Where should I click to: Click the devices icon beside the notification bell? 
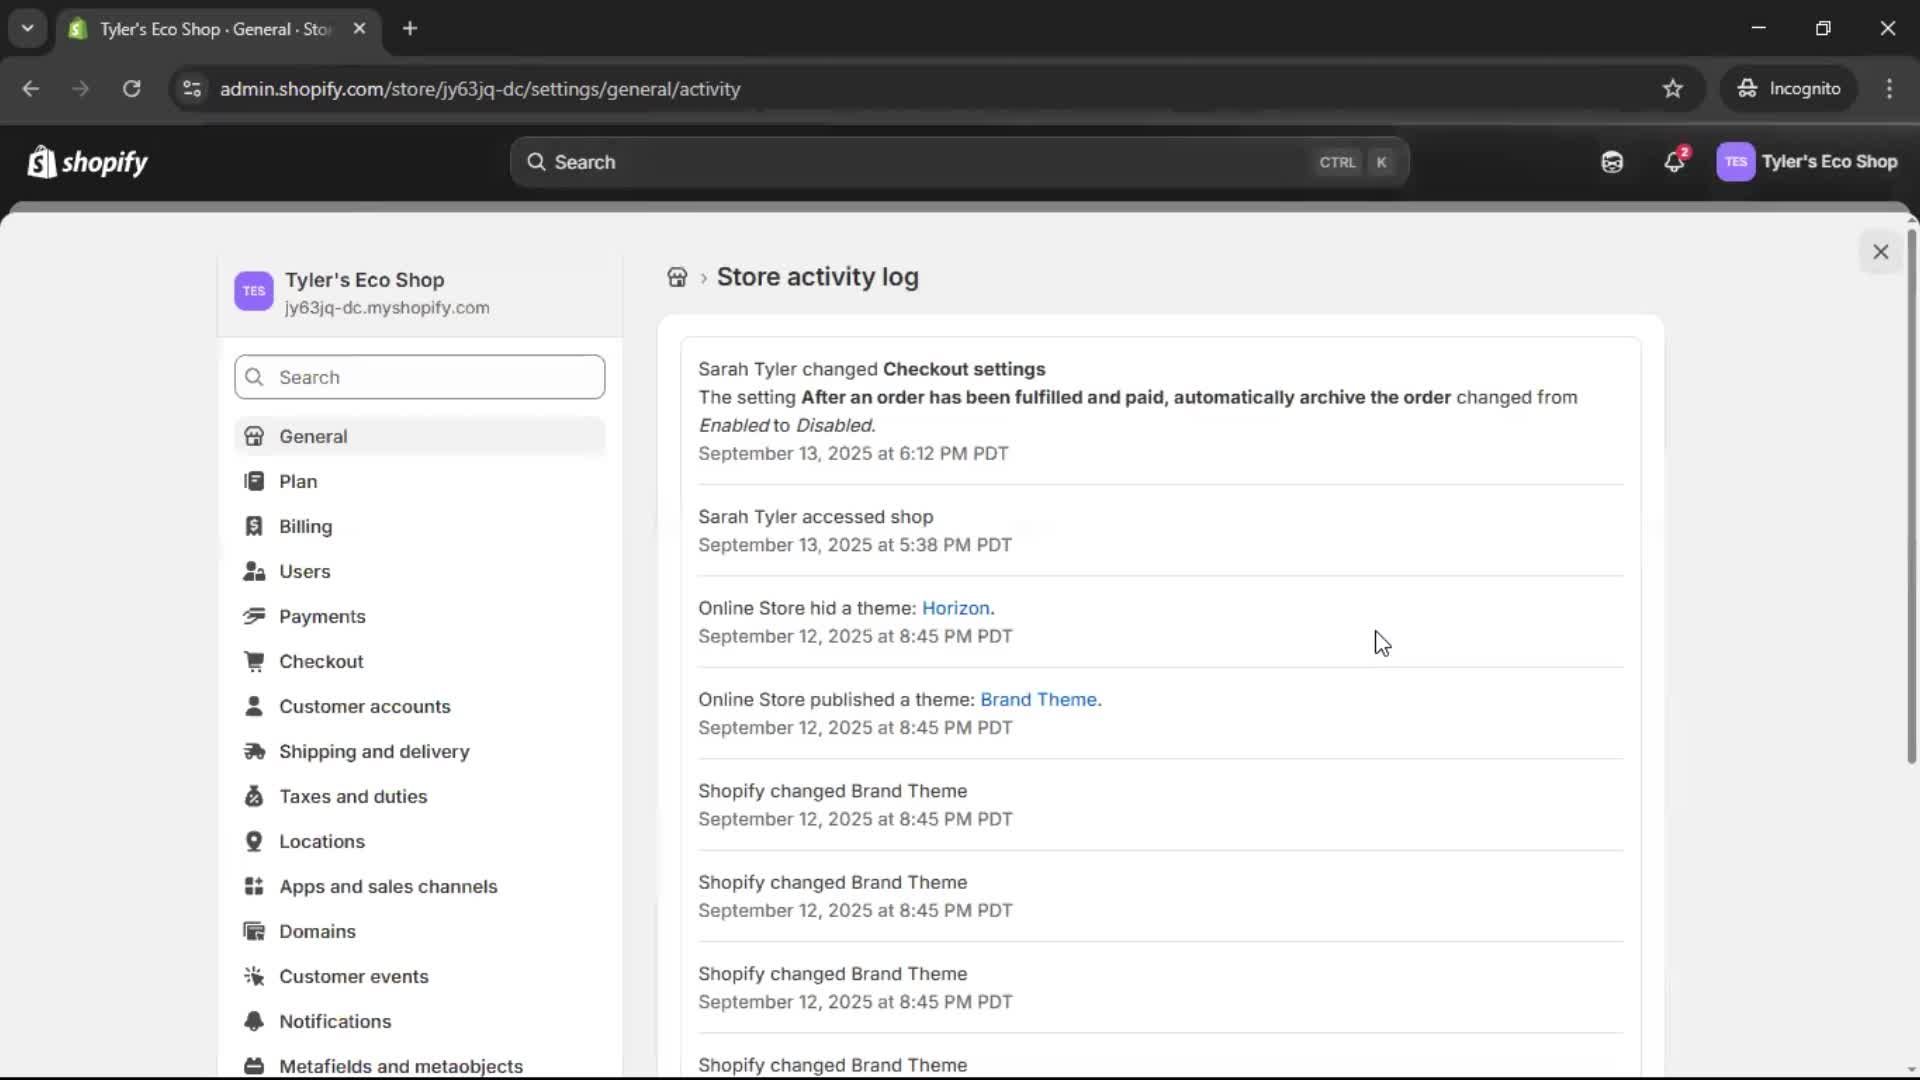point(1612,162)
